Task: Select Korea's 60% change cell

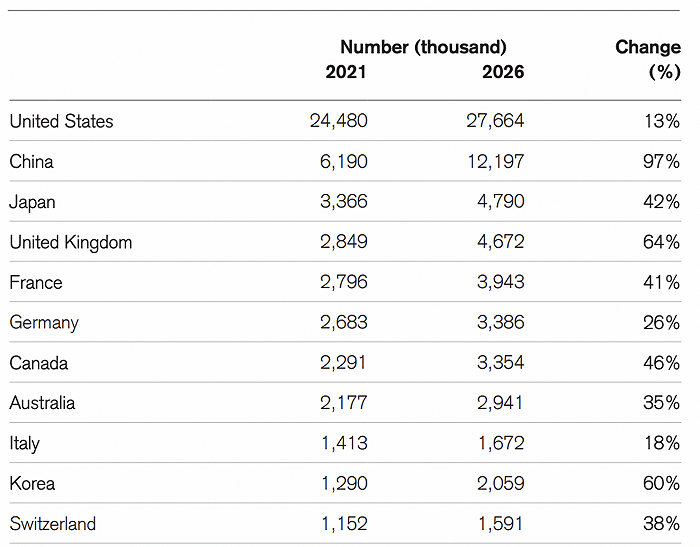Action: click(x=660, y=484)
